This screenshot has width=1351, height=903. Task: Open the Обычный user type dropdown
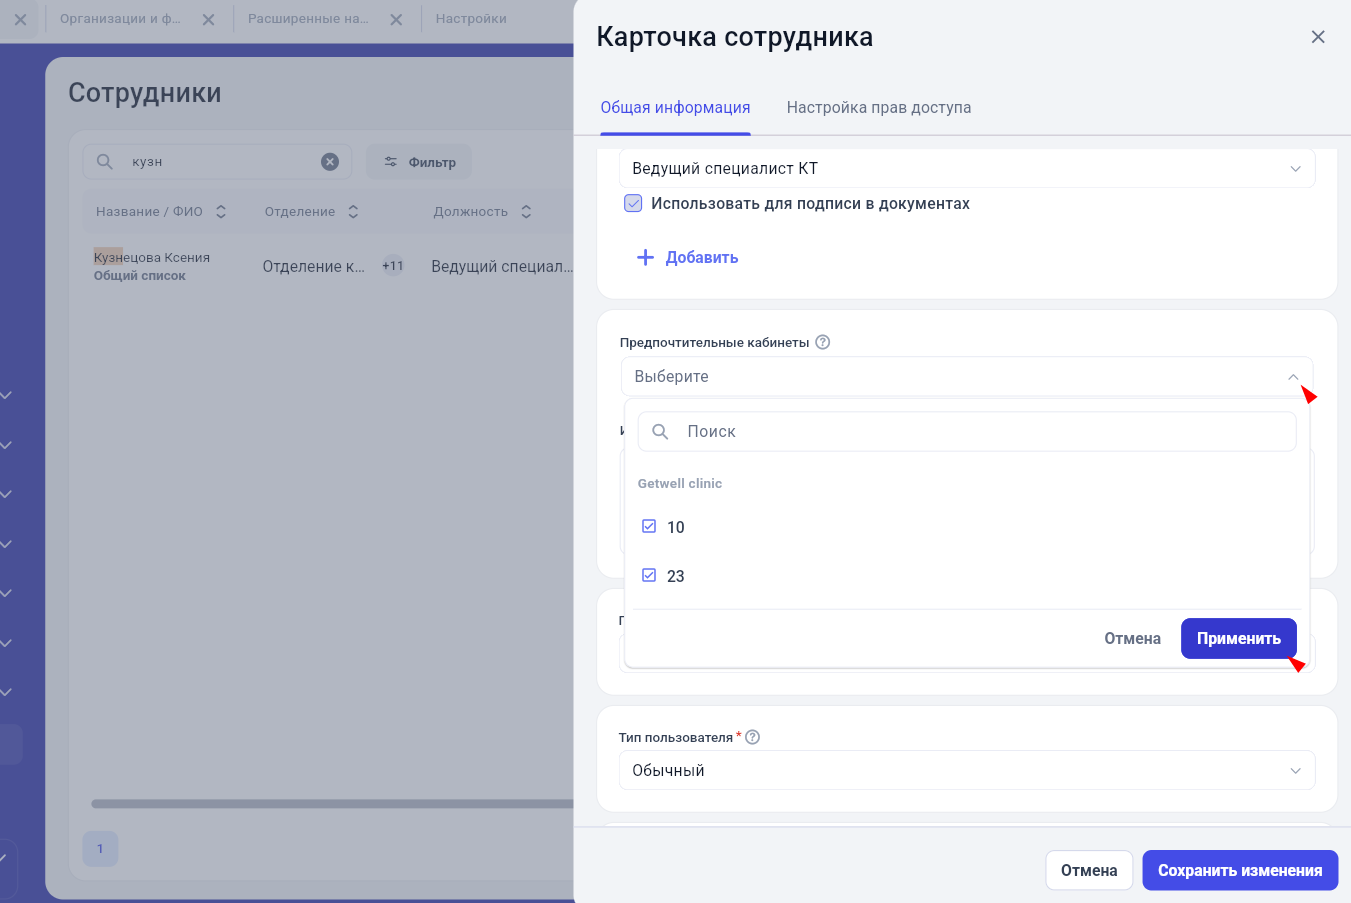coord(967,770)
